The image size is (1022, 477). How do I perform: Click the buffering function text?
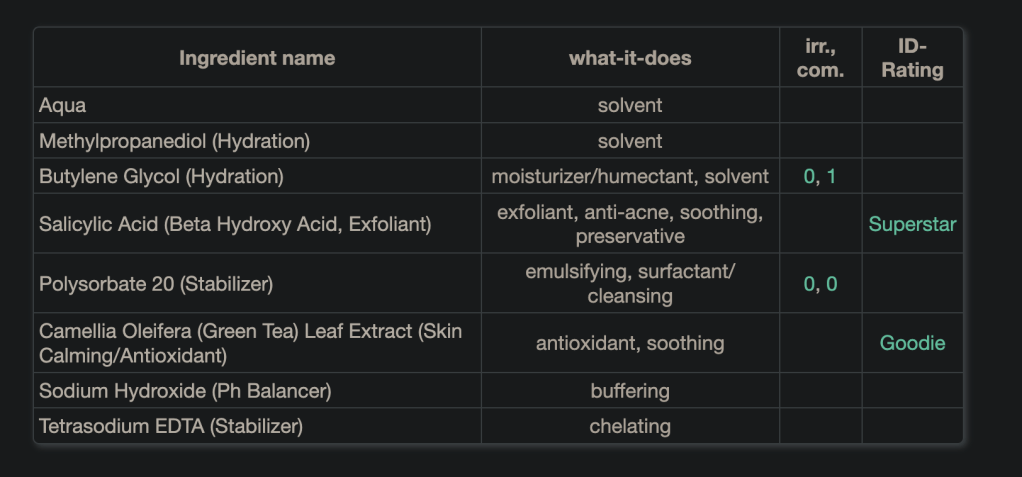pyautogui.click(x=630, y=390)
